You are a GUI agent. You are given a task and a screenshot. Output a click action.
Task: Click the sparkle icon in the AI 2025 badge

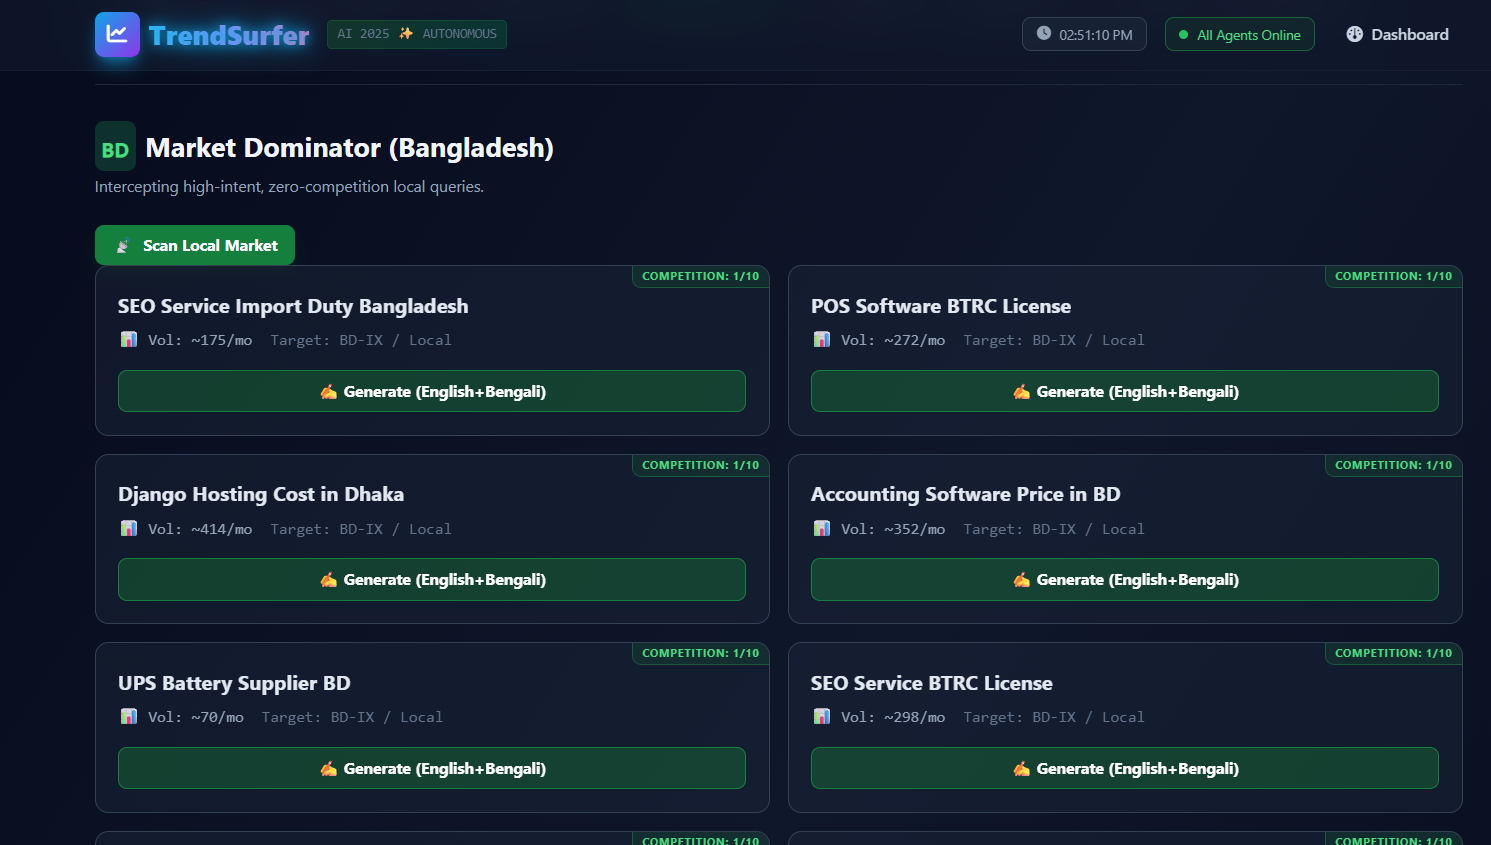pos(406,34)
